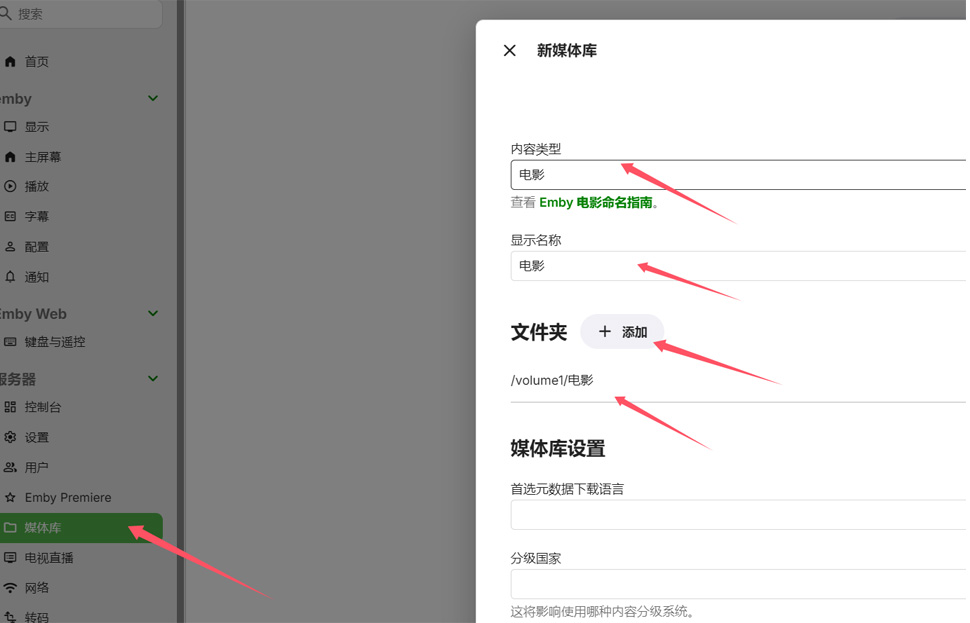Click the 显示名称 text field

(x=738, y=266)
